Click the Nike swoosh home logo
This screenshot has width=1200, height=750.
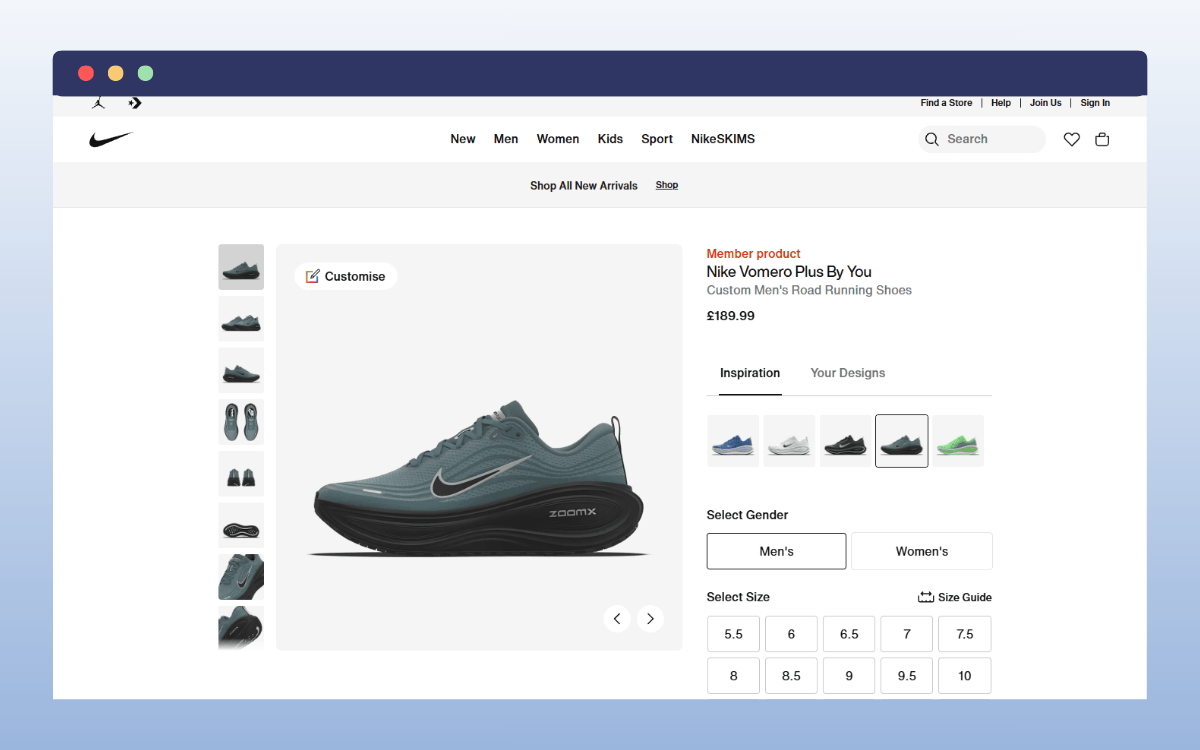pyautogui.click(x=111, y=139)
